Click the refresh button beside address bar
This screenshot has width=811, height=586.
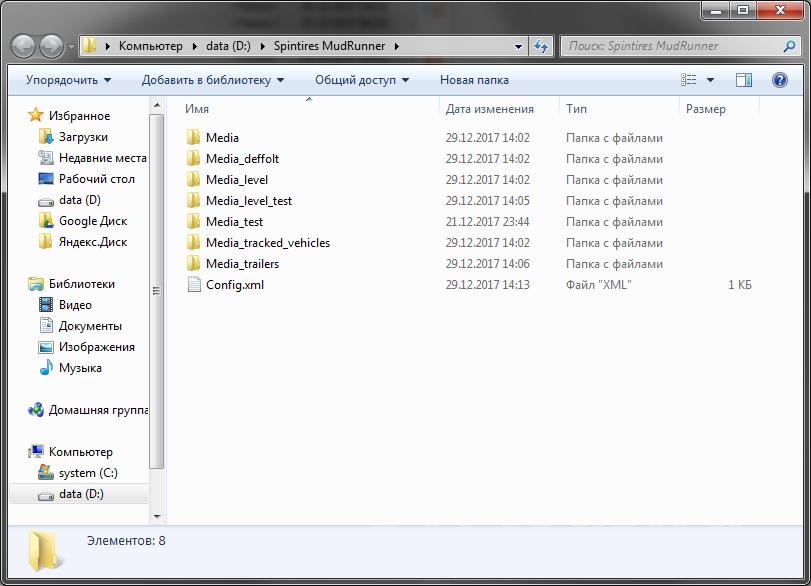coord(541,46)
